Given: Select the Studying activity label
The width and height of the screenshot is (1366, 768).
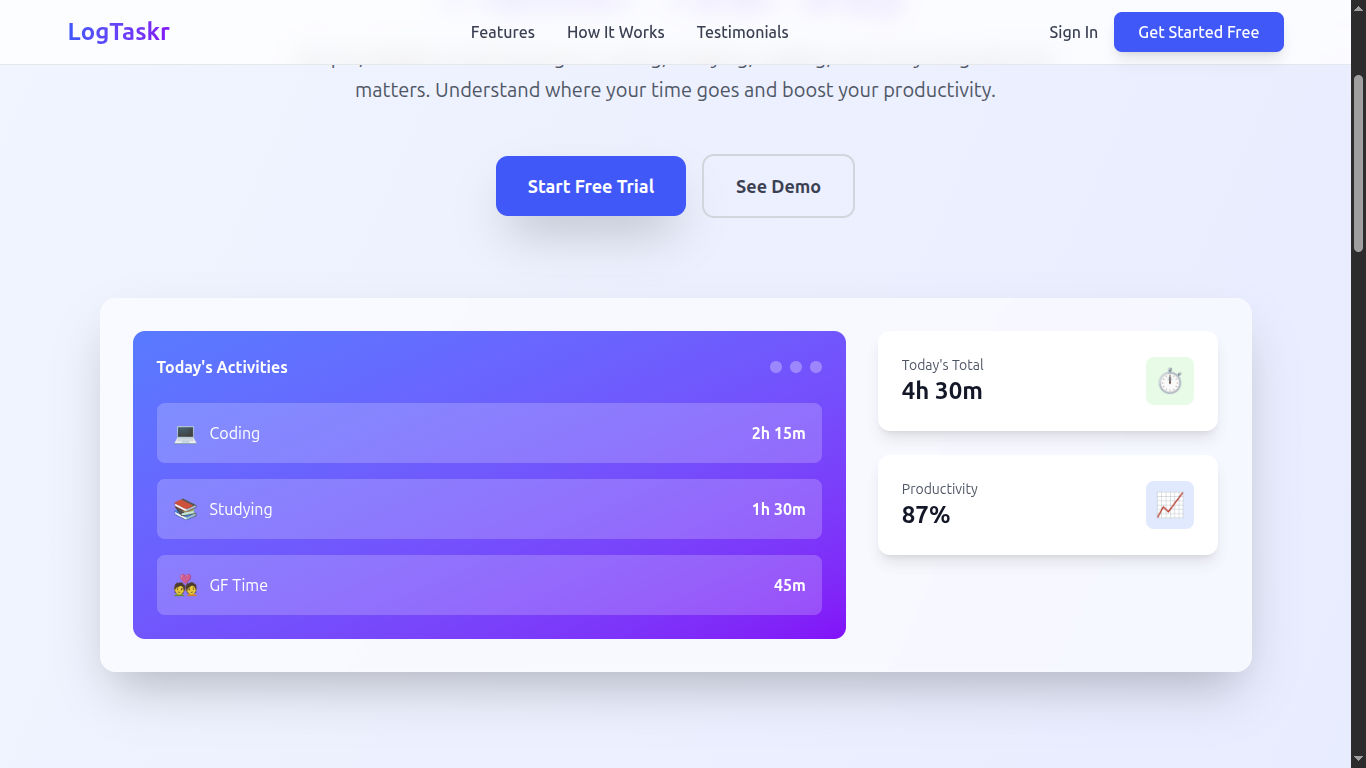Looking at the screenshot, I should [241, 509].
